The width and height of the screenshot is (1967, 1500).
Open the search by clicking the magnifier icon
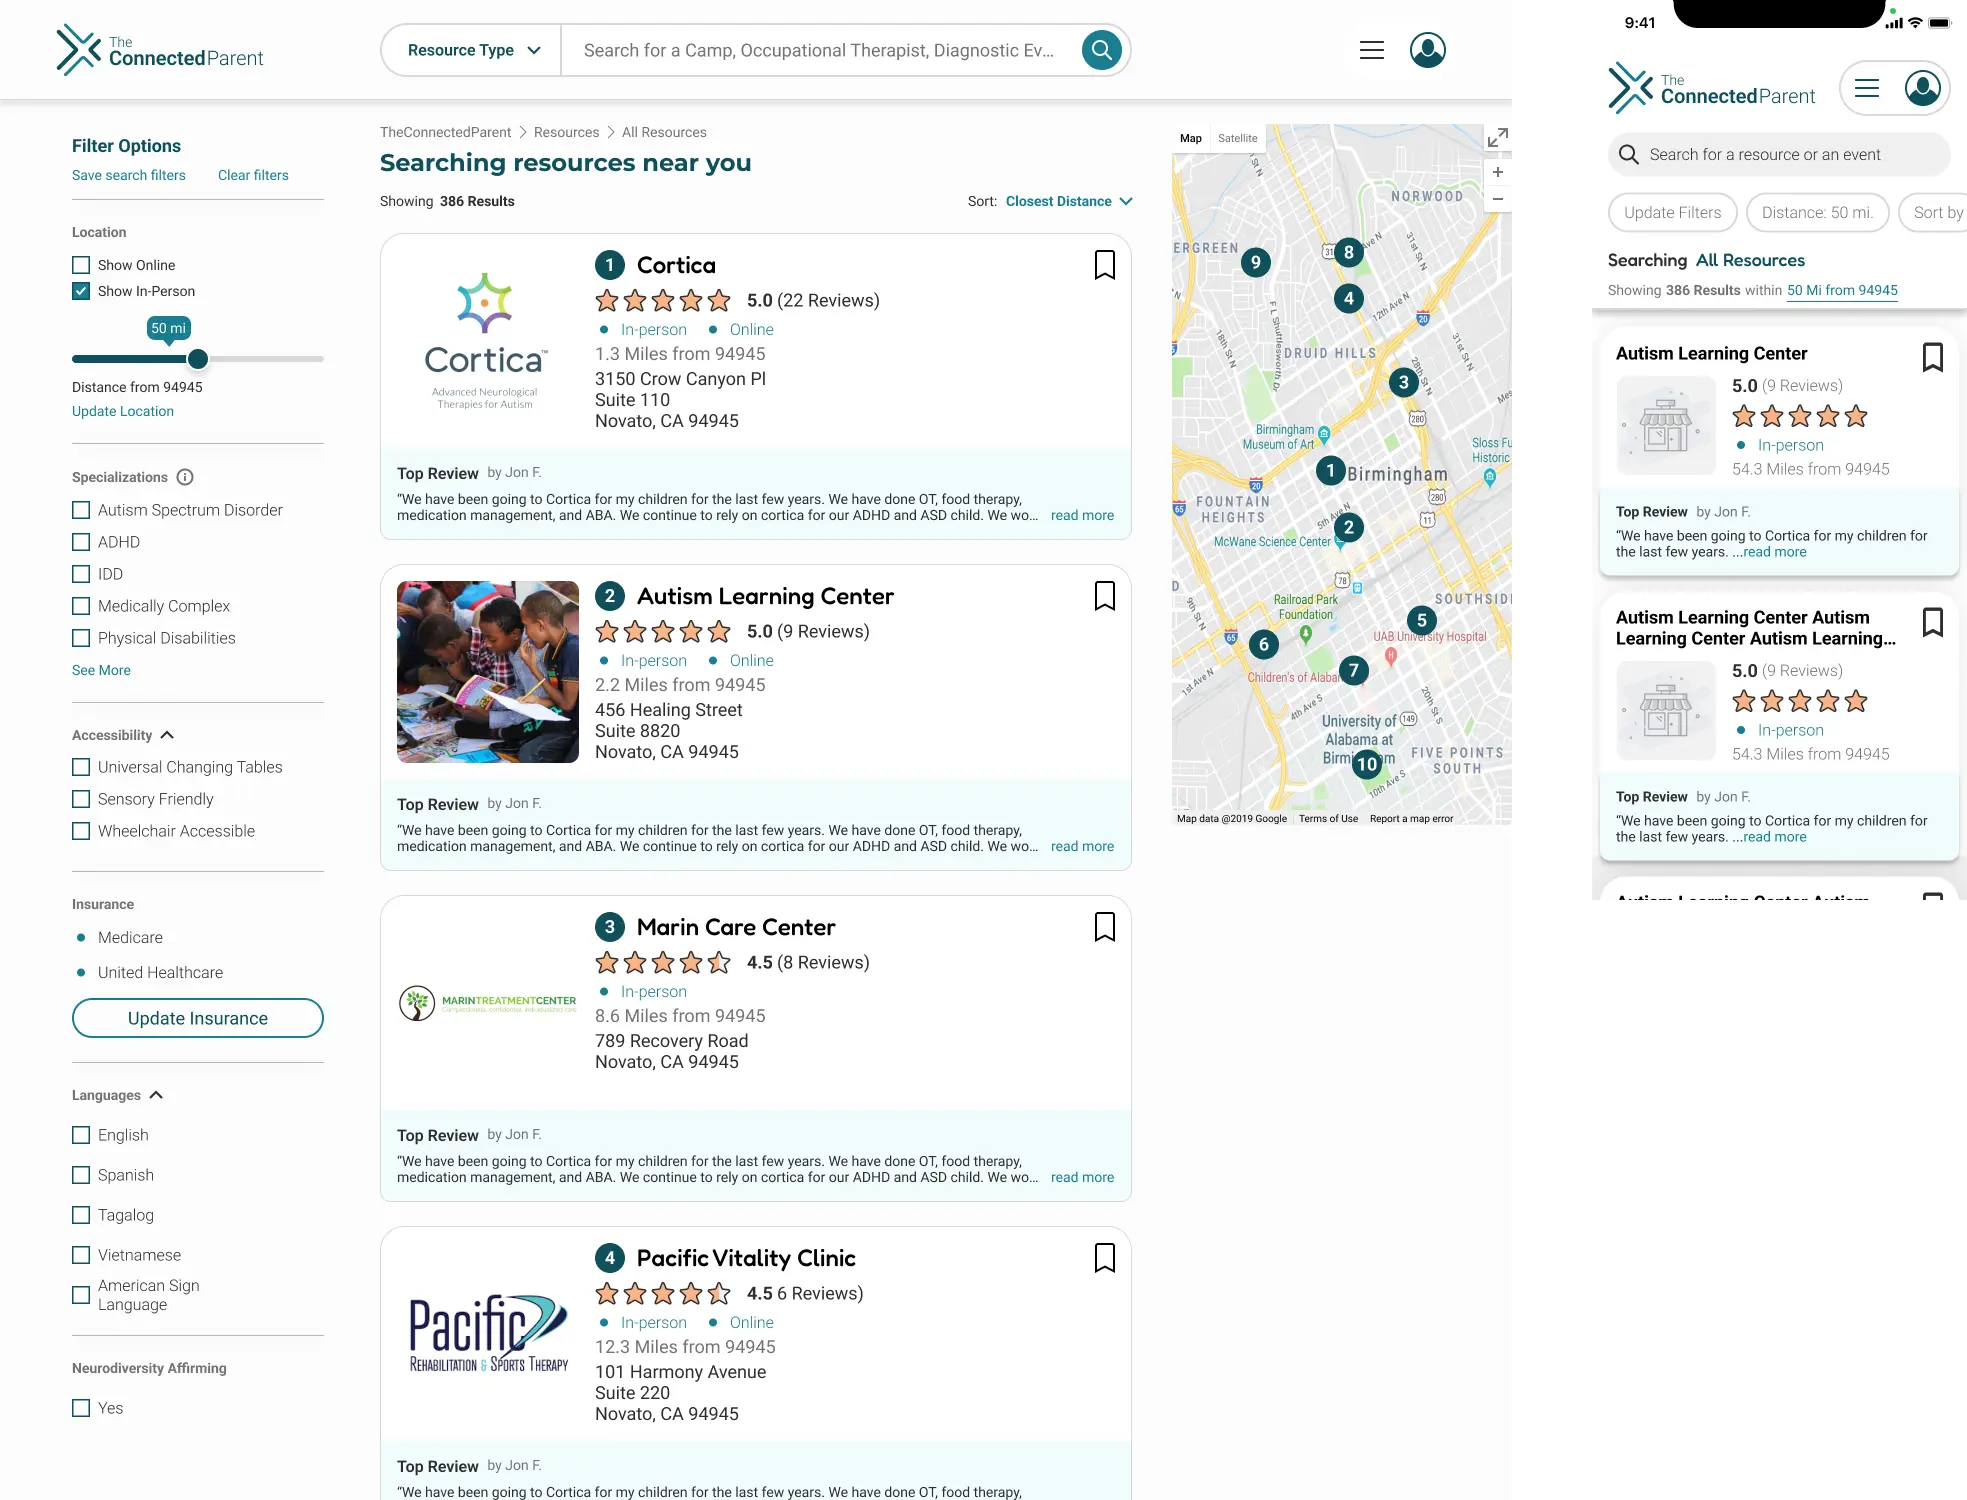pyautogui.click(x=1101, y=49)
